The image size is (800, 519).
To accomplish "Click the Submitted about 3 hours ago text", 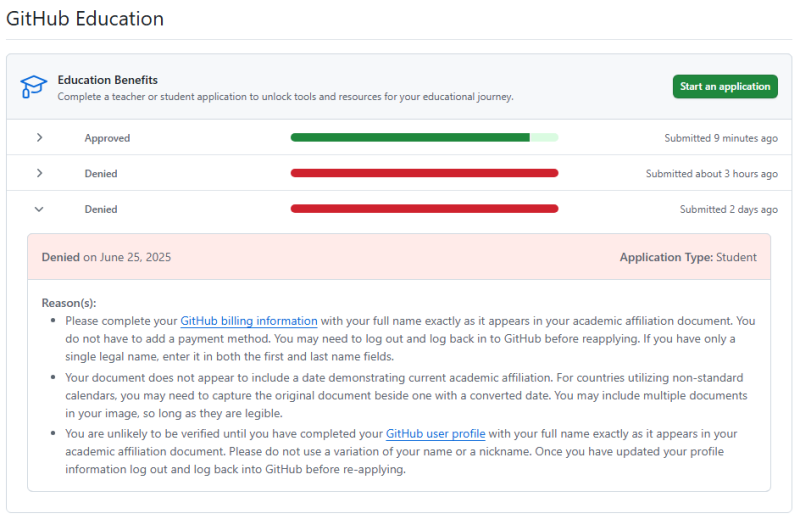I will (712, 174).
